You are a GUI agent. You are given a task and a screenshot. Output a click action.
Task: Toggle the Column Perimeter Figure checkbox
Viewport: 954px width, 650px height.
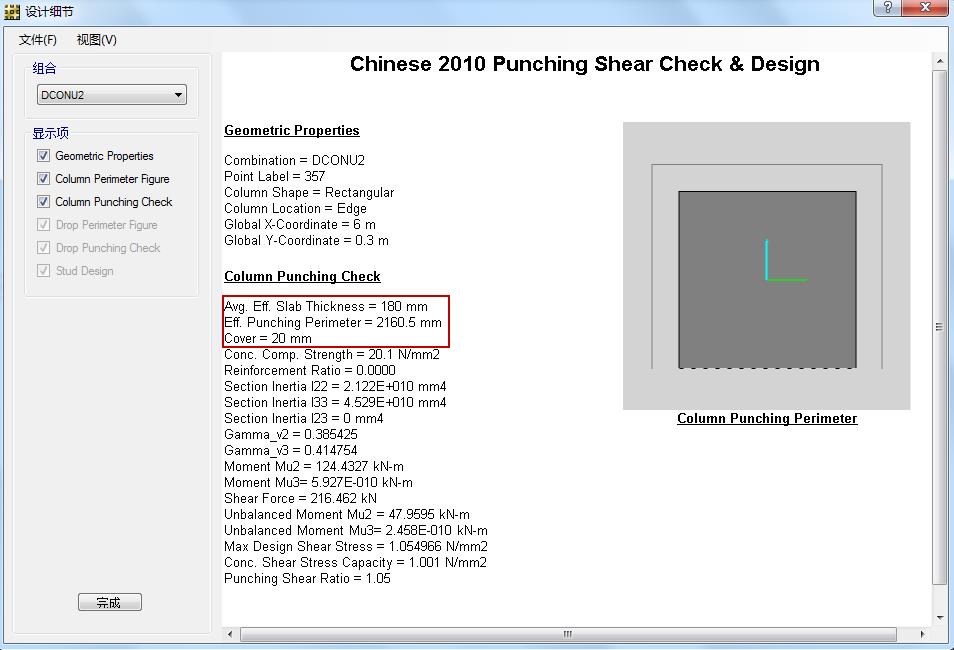click(x=43, y=179)
